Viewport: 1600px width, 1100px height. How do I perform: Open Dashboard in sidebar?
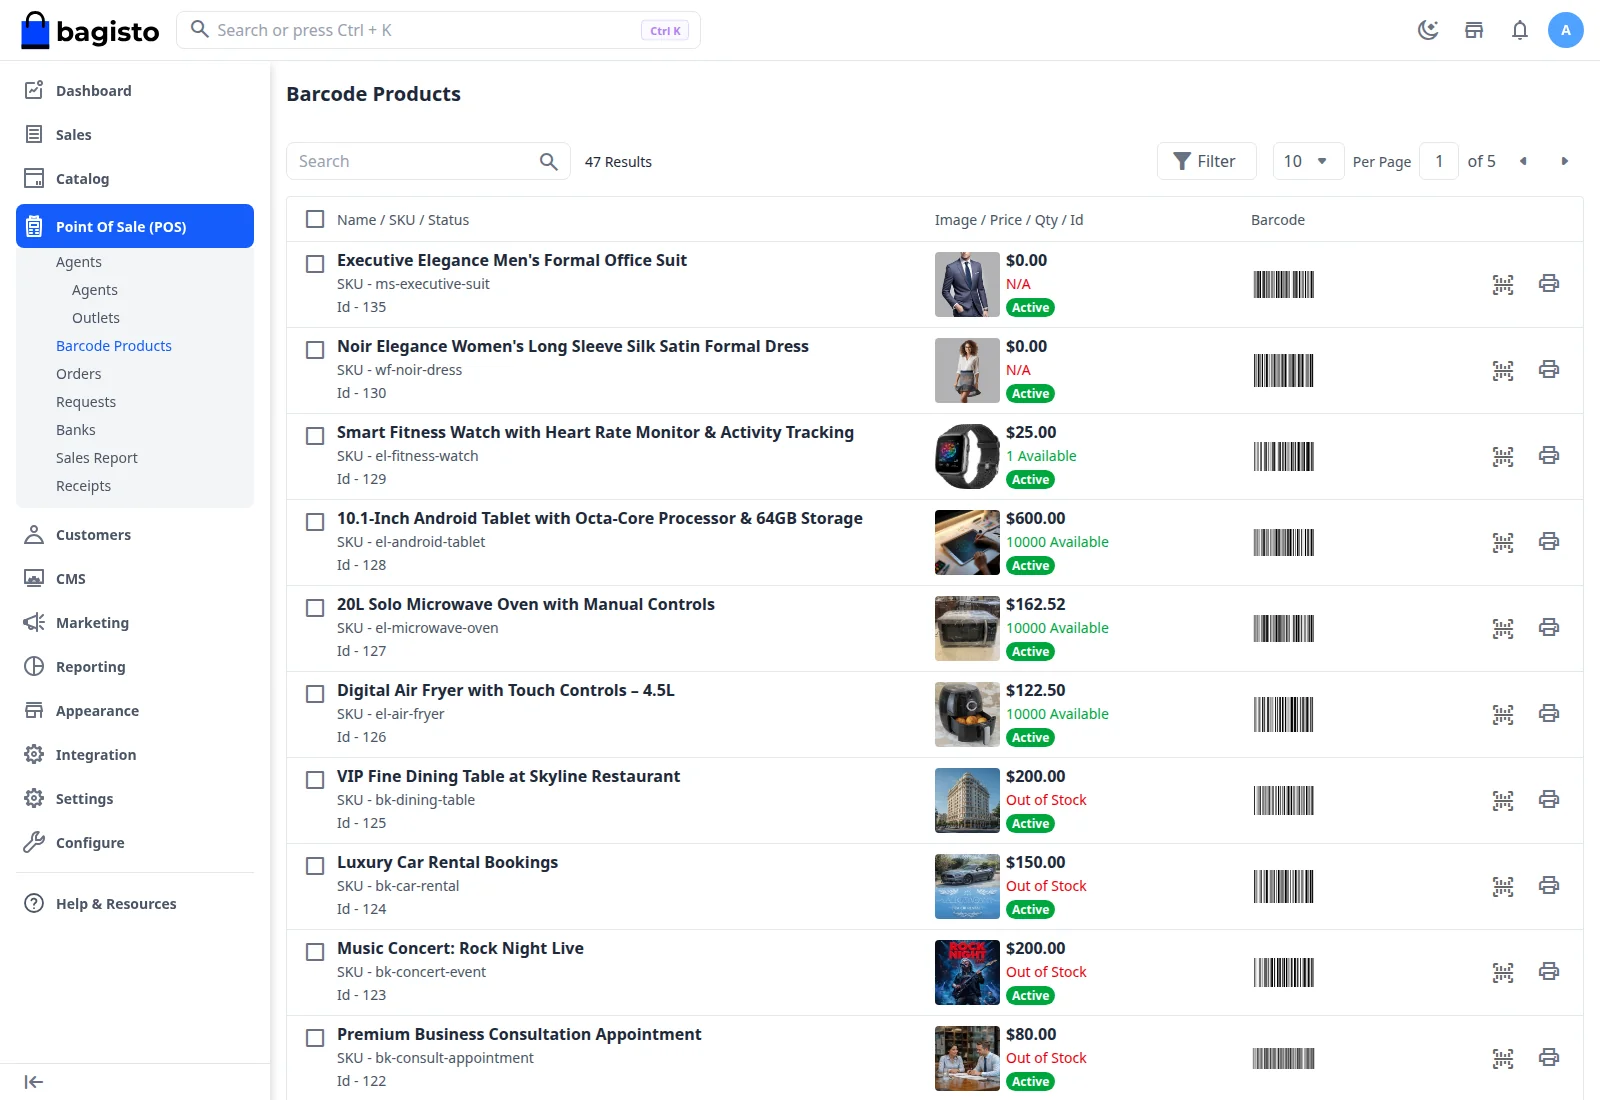(135, 91)
